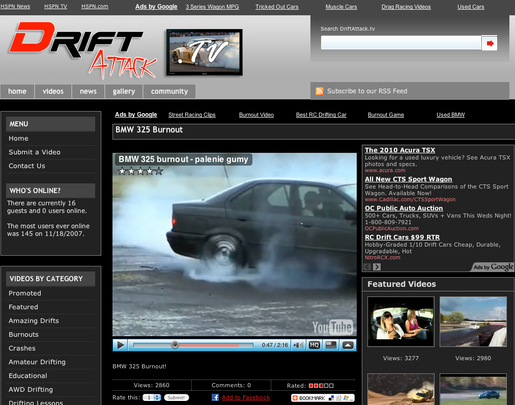Click the Drift Attack logo
Image resolution: width=515 pixels, height=405 pixels.
pos(83,50)
